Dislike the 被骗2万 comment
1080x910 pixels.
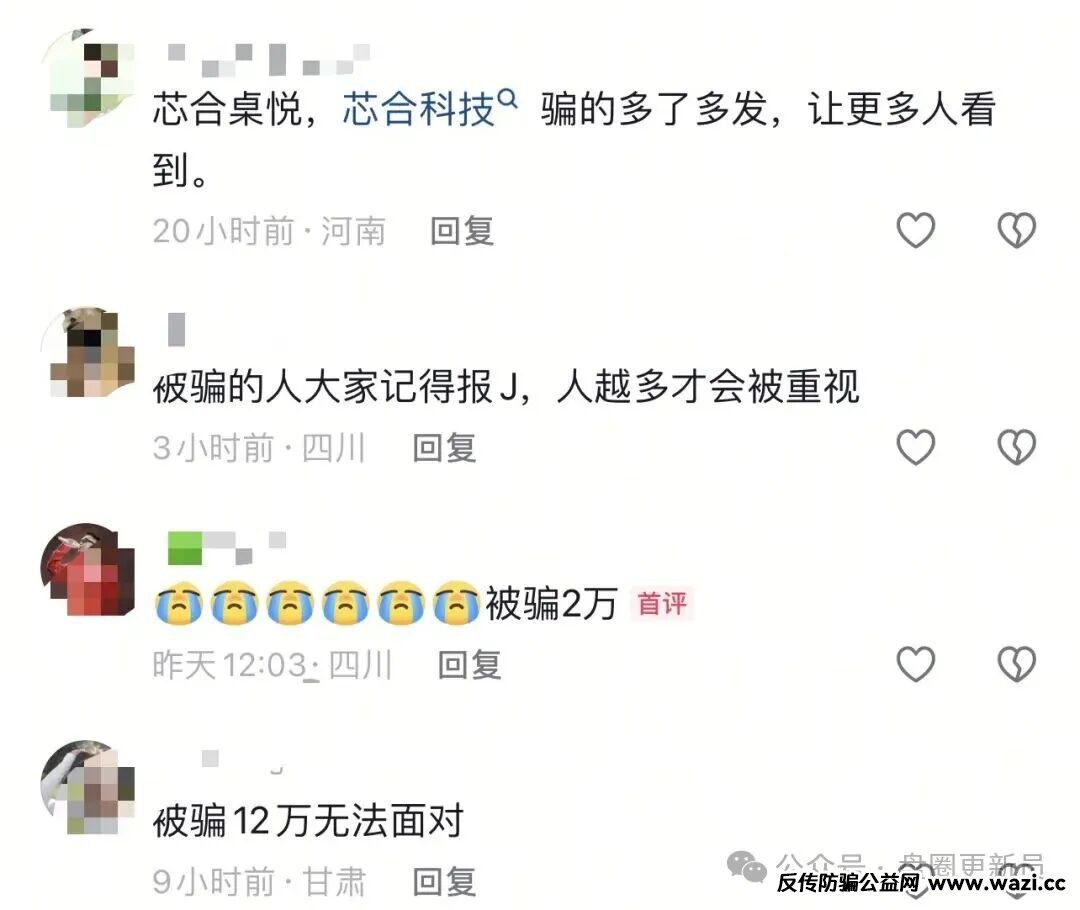[1017, 664]
